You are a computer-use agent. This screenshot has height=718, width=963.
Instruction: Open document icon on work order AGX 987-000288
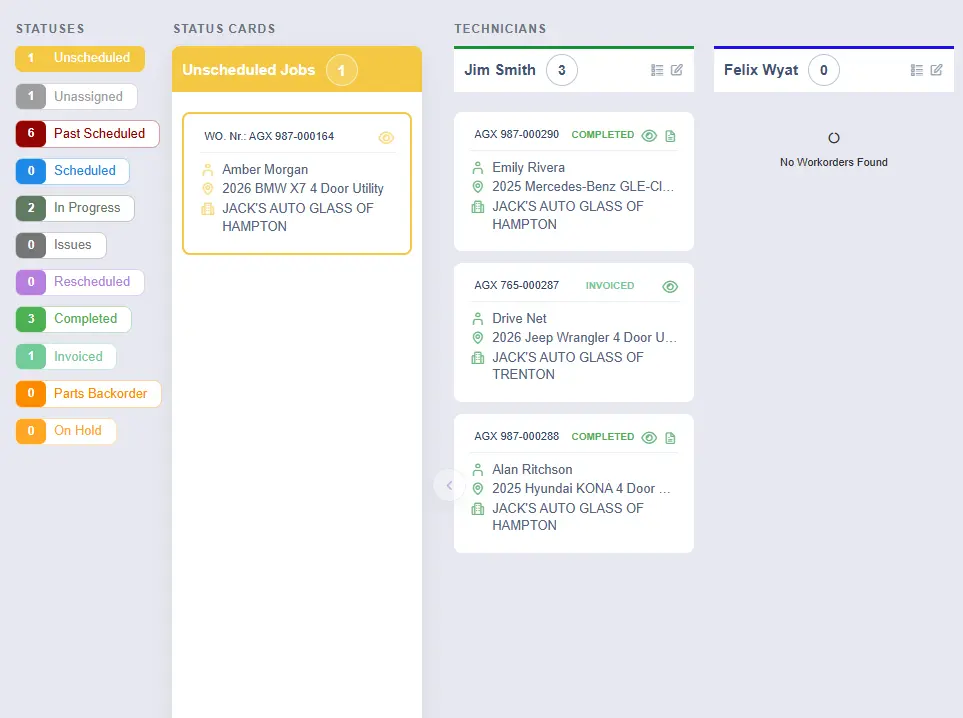[x=671, y=438]
